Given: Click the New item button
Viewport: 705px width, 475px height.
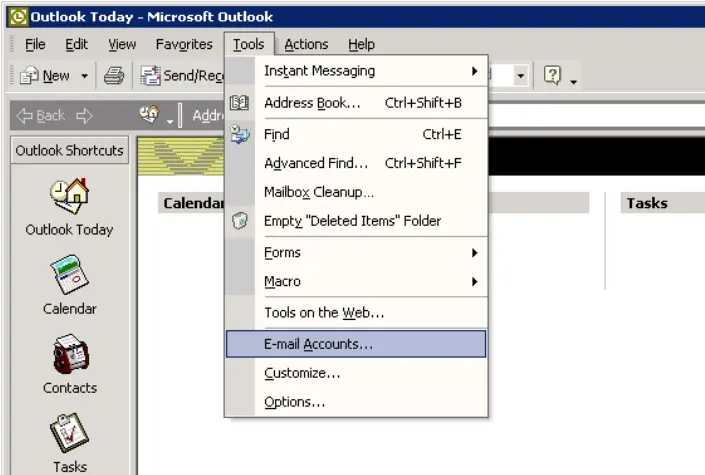Looking at the screenshot, I should 45,76.
